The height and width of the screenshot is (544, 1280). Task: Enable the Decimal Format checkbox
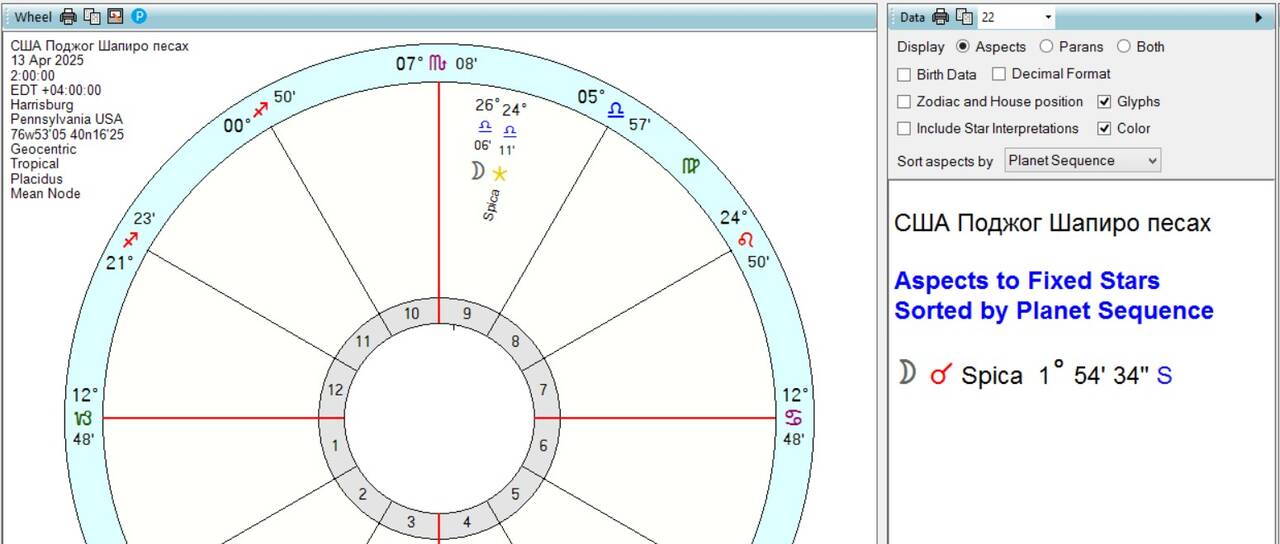click(x=999, y=74)
